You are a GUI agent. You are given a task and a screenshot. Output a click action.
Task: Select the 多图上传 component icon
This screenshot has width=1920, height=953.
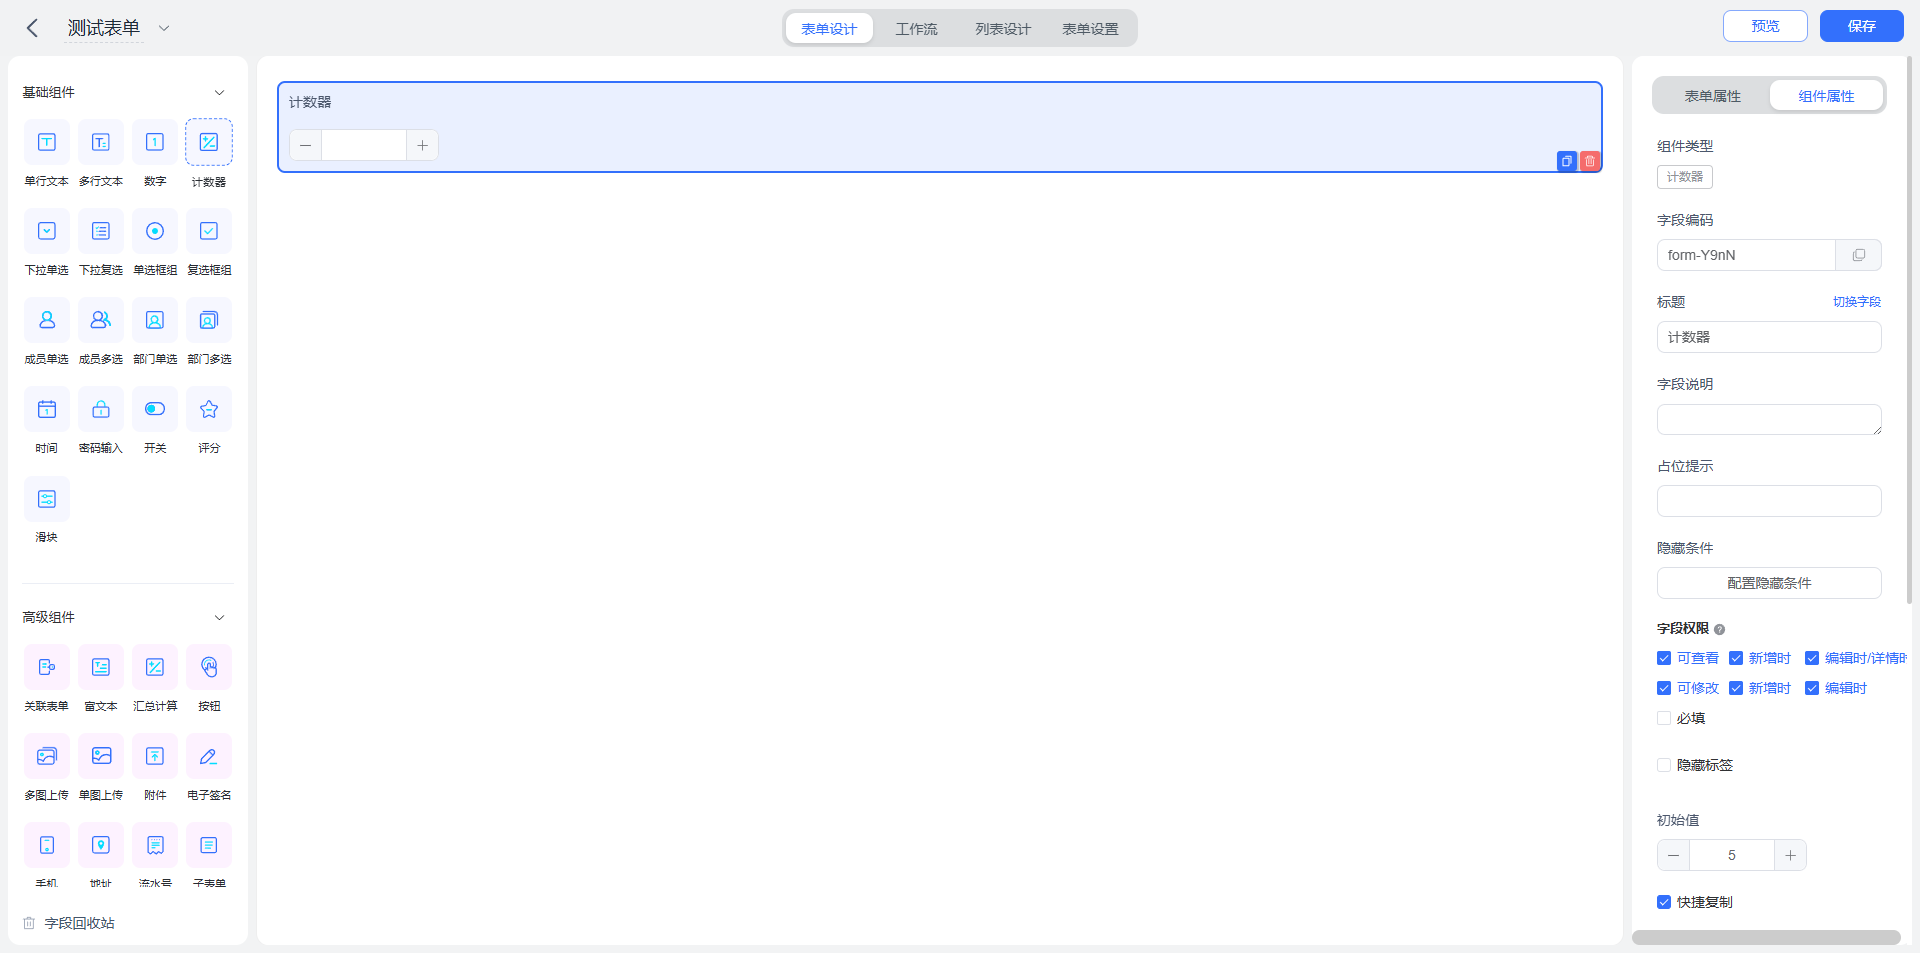click(47, 756)
